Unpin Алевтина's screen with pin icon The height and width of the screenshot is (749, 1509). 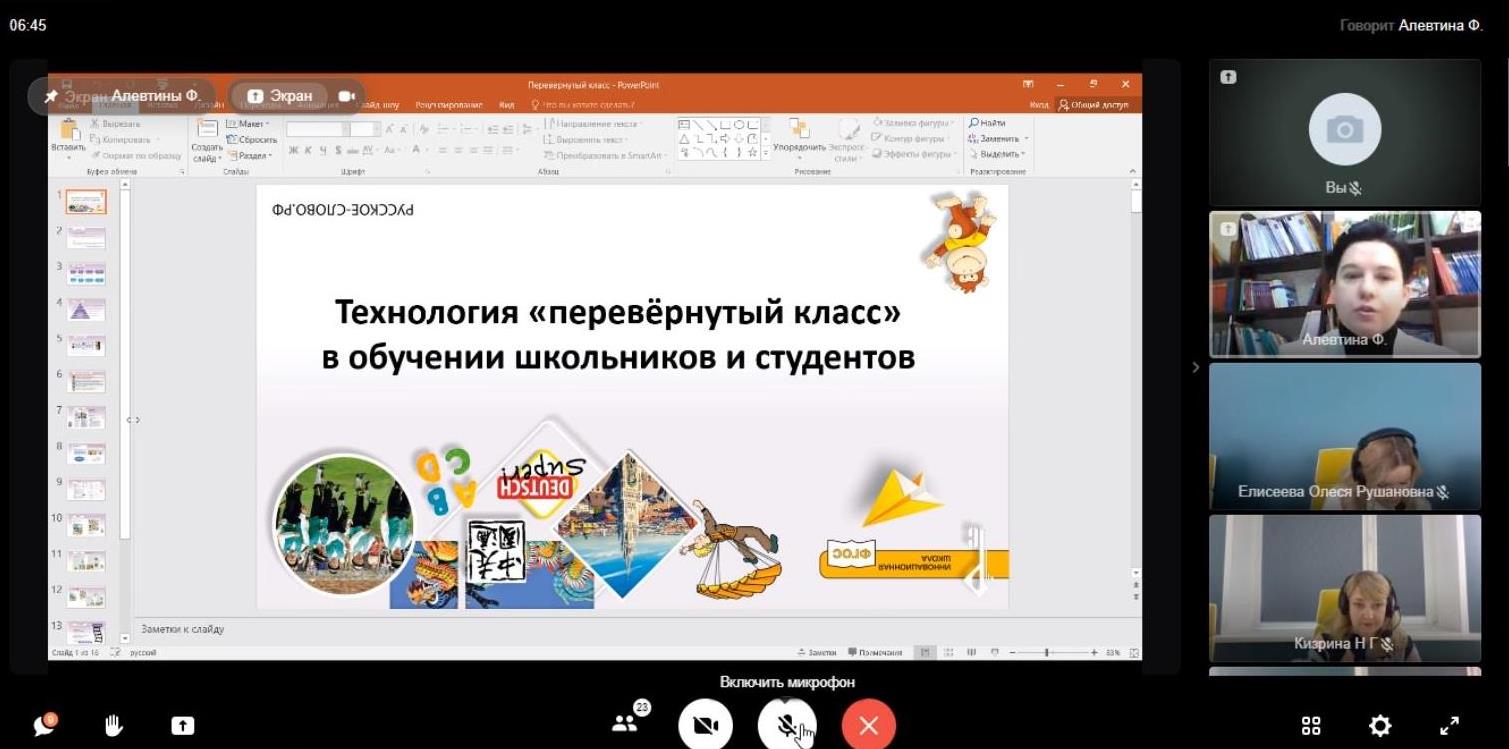coord(52,97)
